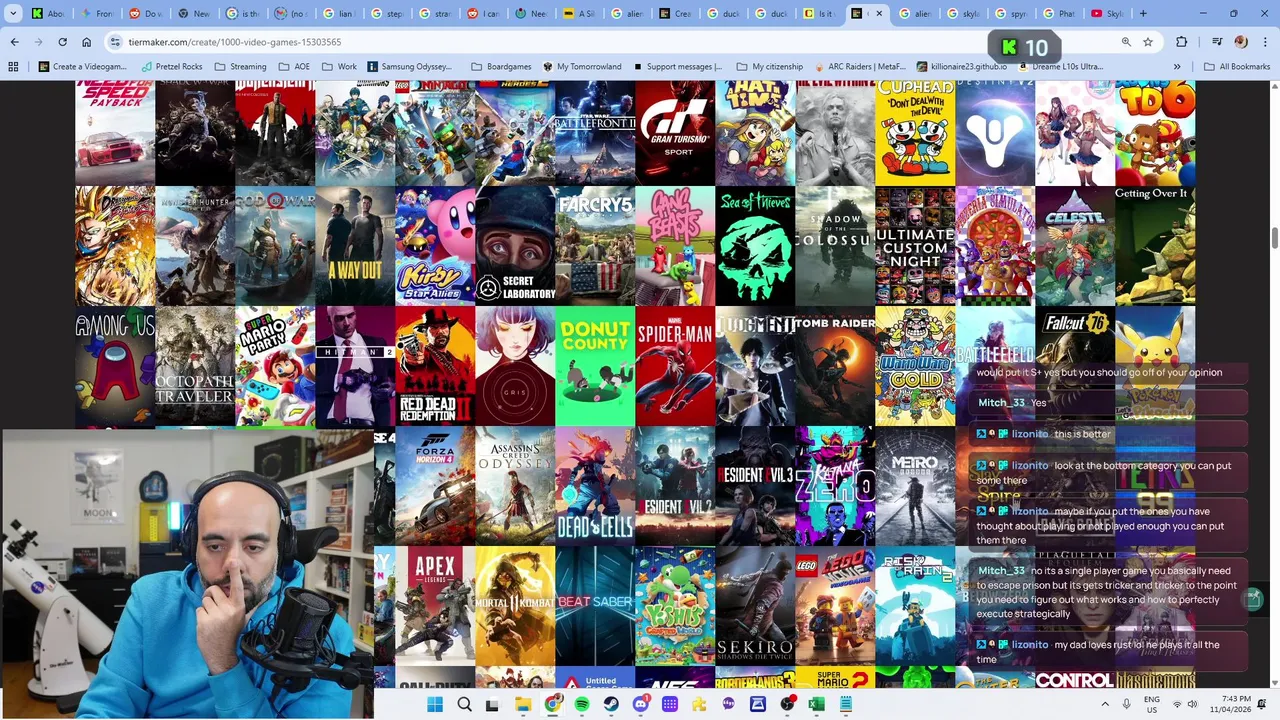
Task: Open the Boardgames bookmarks folder
Action: coord(501,67)
